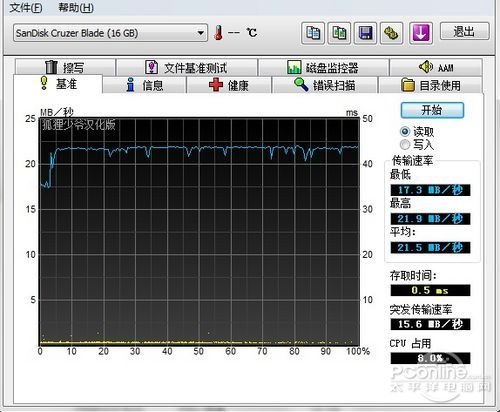
Task: Click the 突发传输速率 label
Action: coord(421,309)
